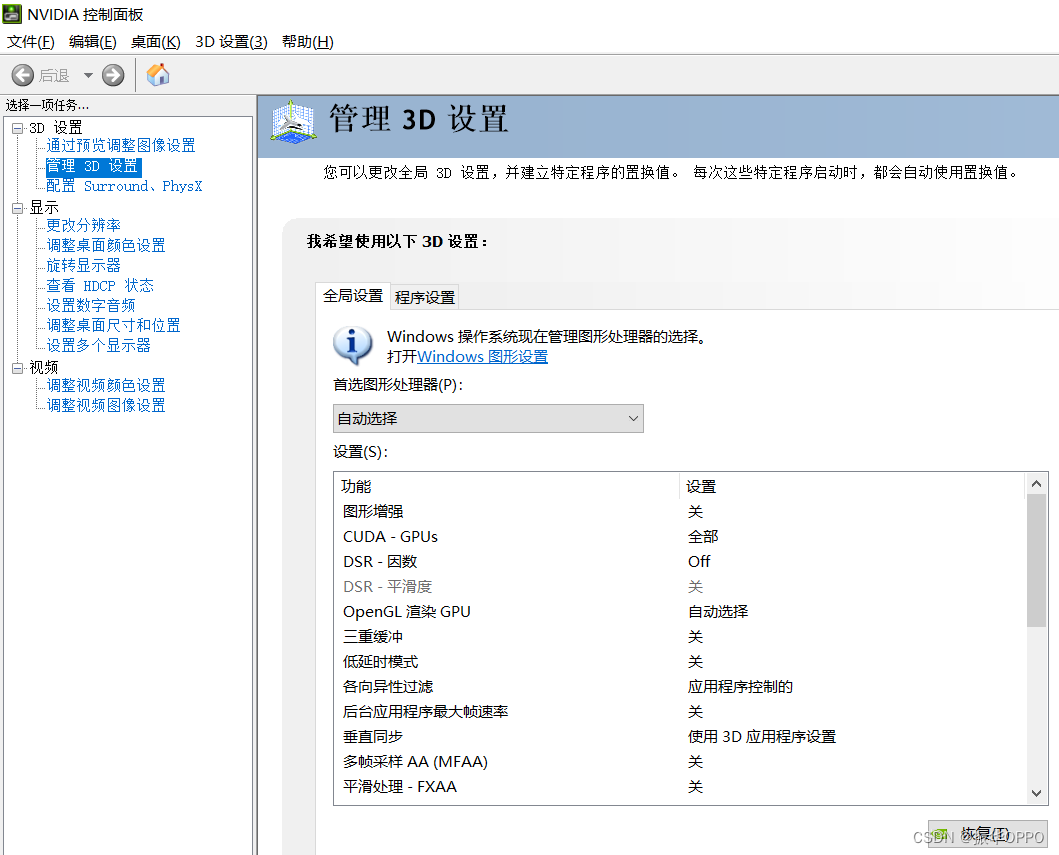The width and height of the screenshot is (1059, 855).
Task: Select the 平滑处理 - FXAA row
Action: [x=679, y=787]
